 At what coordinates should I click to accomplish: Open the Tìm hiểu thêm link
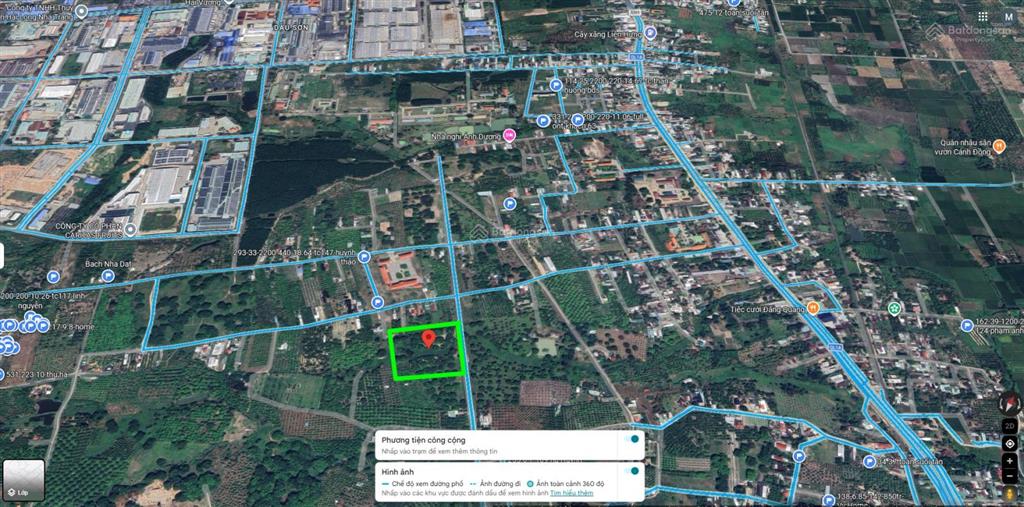point(571,493)
